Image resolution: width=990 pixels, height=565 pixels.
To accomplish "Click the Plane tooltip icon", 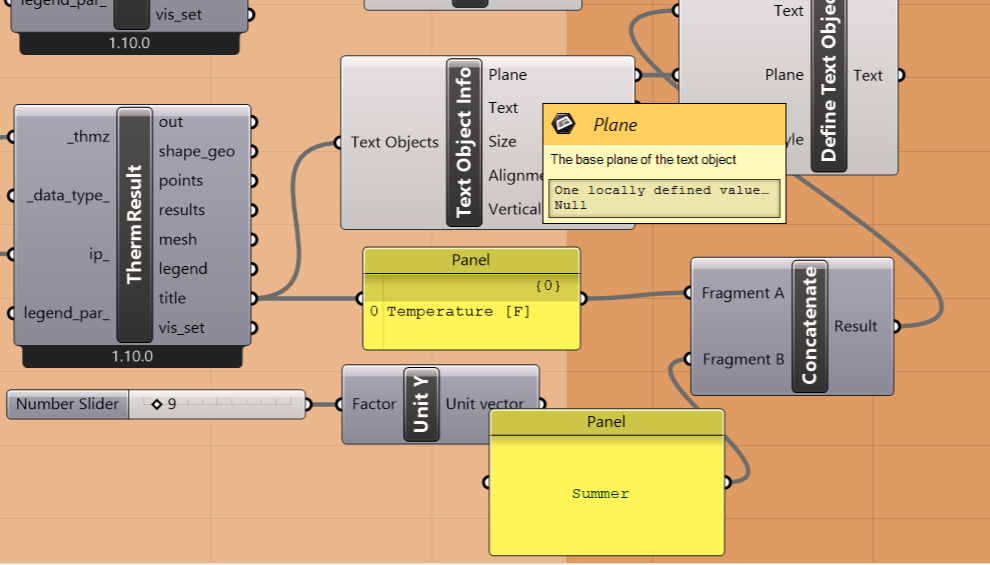I will tap(563, 124).
